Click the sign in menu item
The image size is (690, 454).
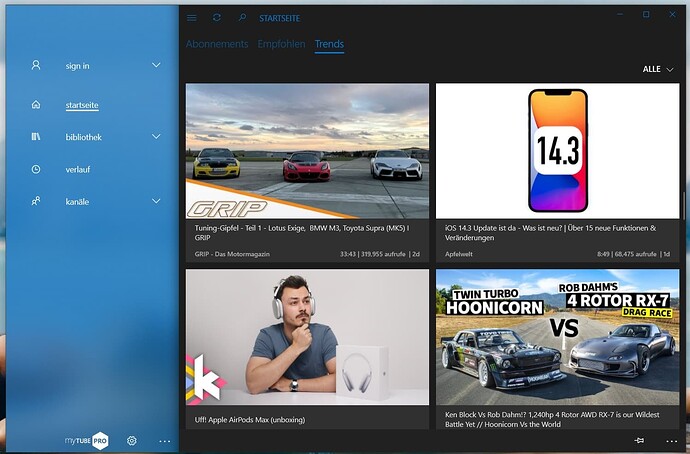coord(77,66)
